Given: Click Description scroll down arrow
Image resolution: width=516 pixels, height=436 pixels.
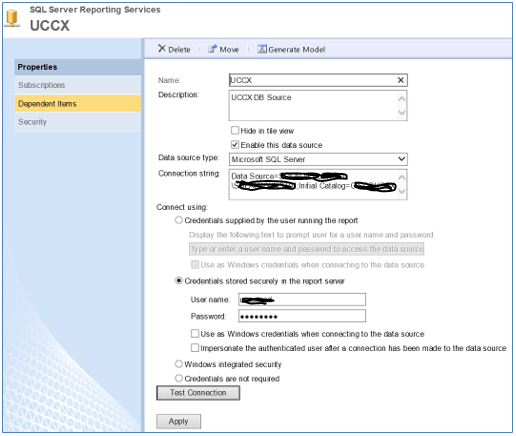Looking at the screenshot, I should click(x=402, y=112).
